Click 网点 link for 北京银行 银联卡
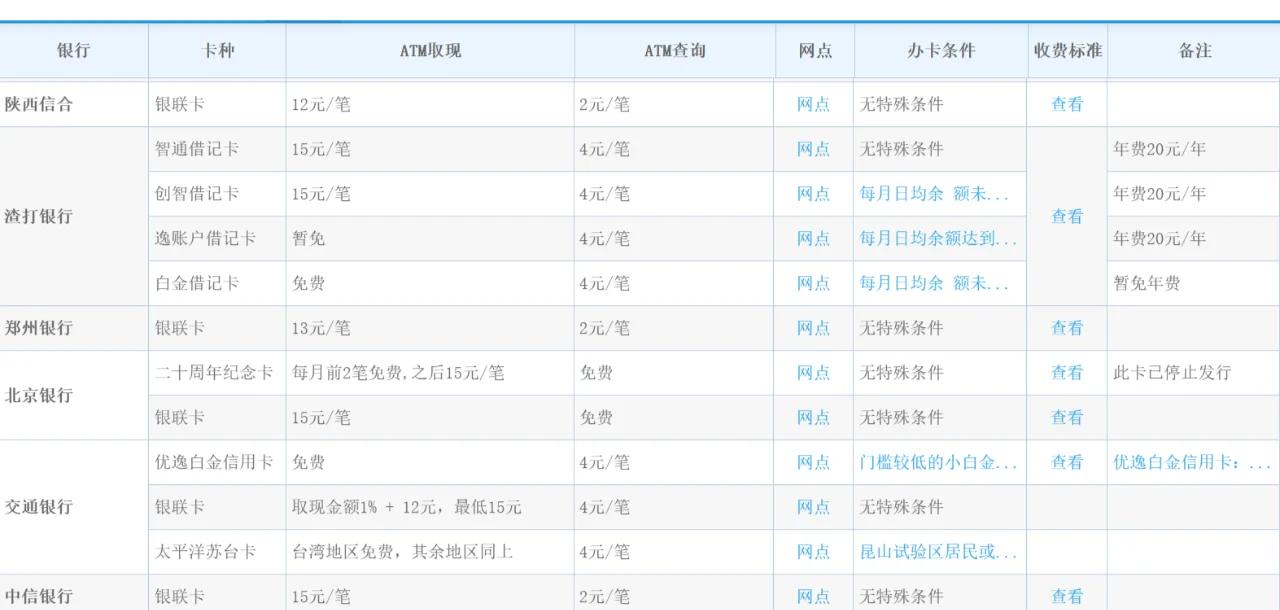This screenshot has width=1280, height=610. tap(813, 418)
